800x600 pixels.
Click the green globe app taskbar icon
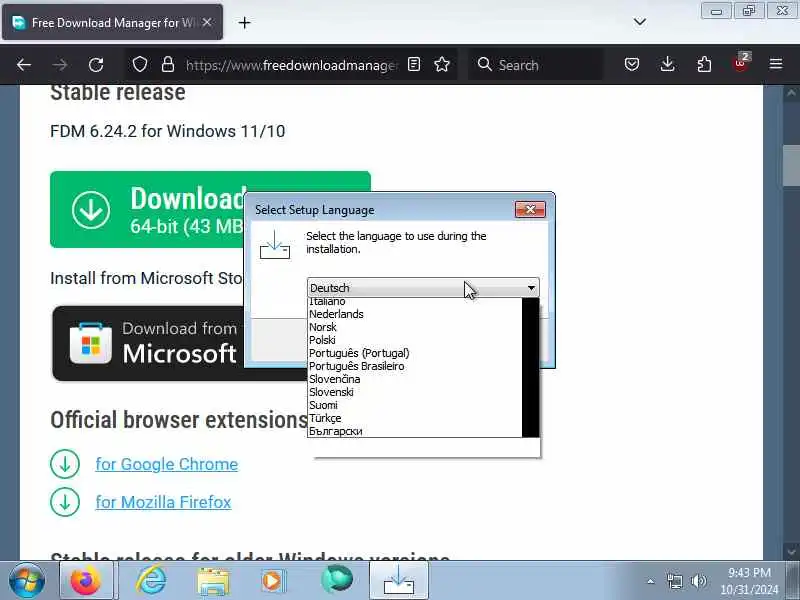(x=337, y=579)
